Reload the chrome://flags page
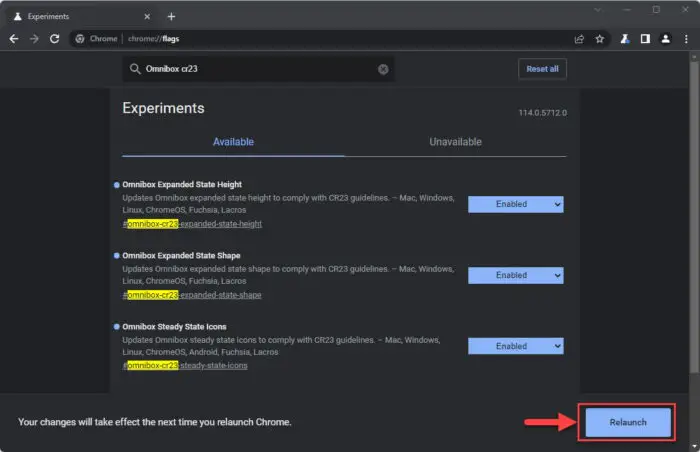Screen dimensions: 700x452 57,39
